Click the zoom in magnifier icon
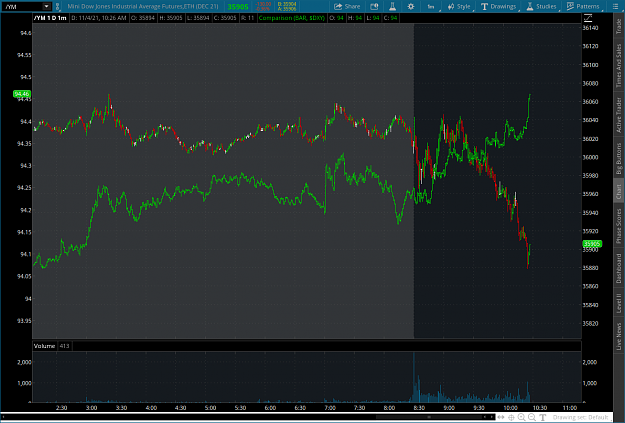Viewport: 625px width, 423px height. coord(521,417)
